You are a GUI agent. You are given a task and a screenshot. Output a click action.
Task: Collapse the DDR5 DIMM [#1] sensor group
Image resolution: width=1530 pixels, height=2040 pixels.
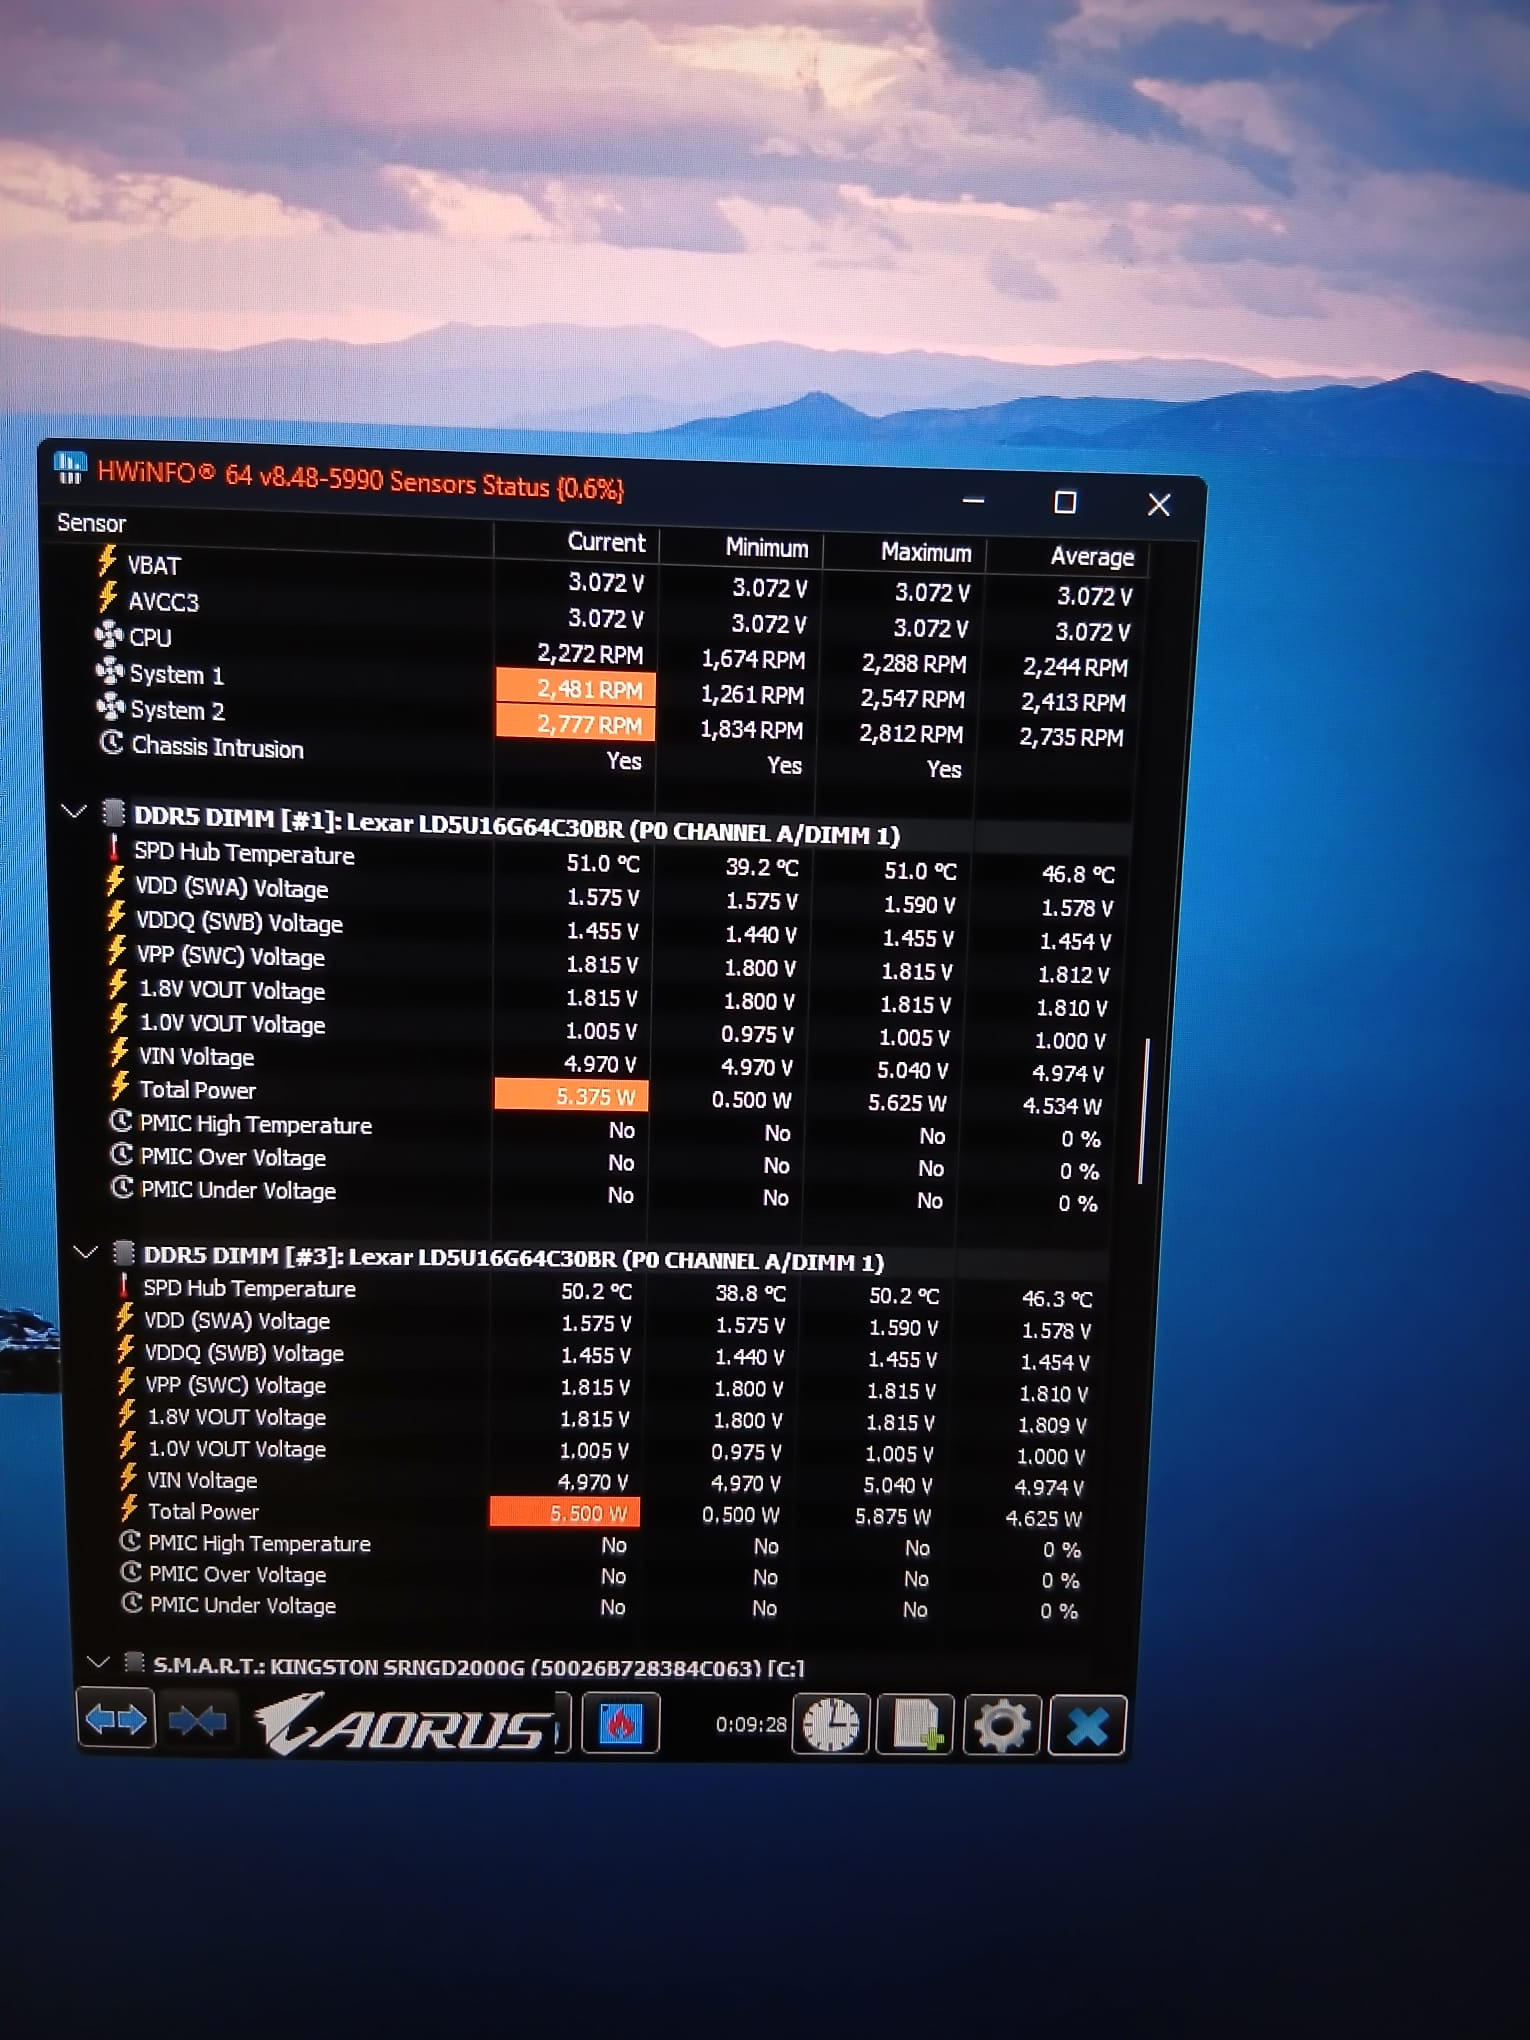point(73,810)
